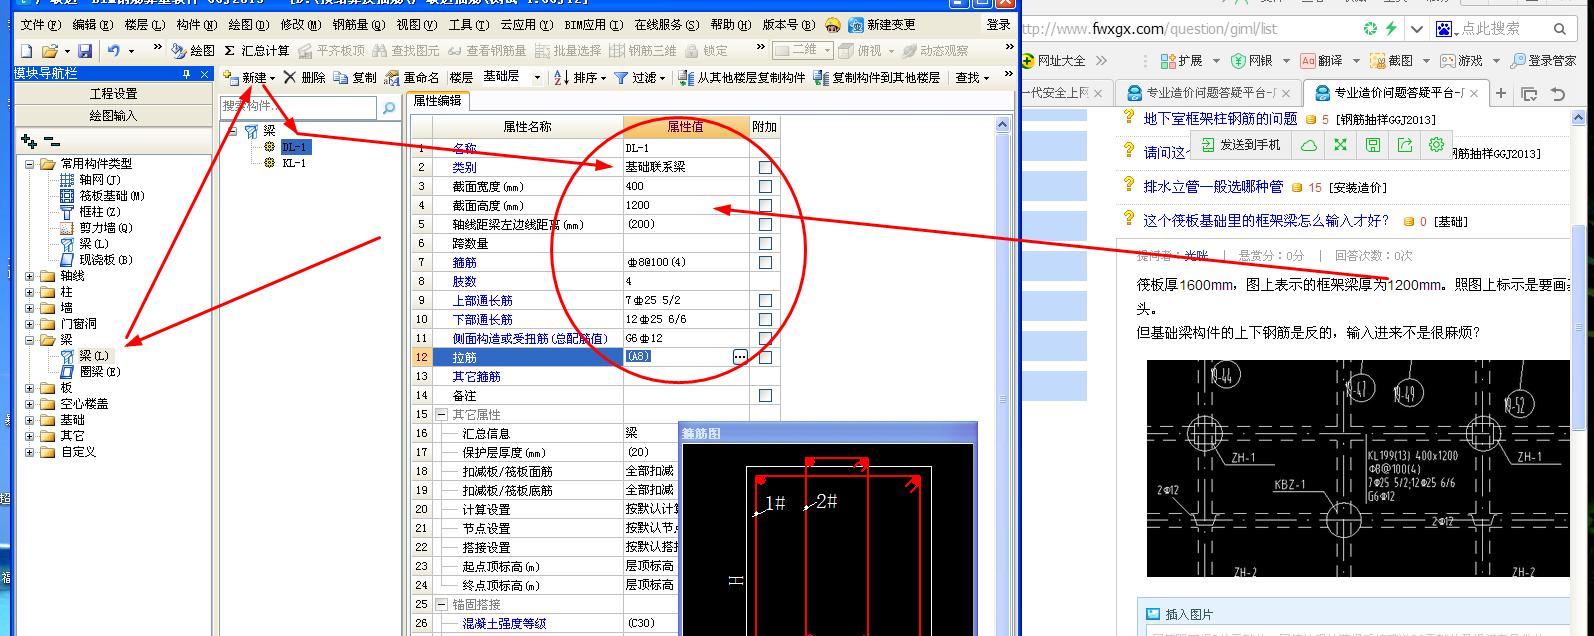Collapse the 锚固搭接 section in properties

click(x=441, y=604)
